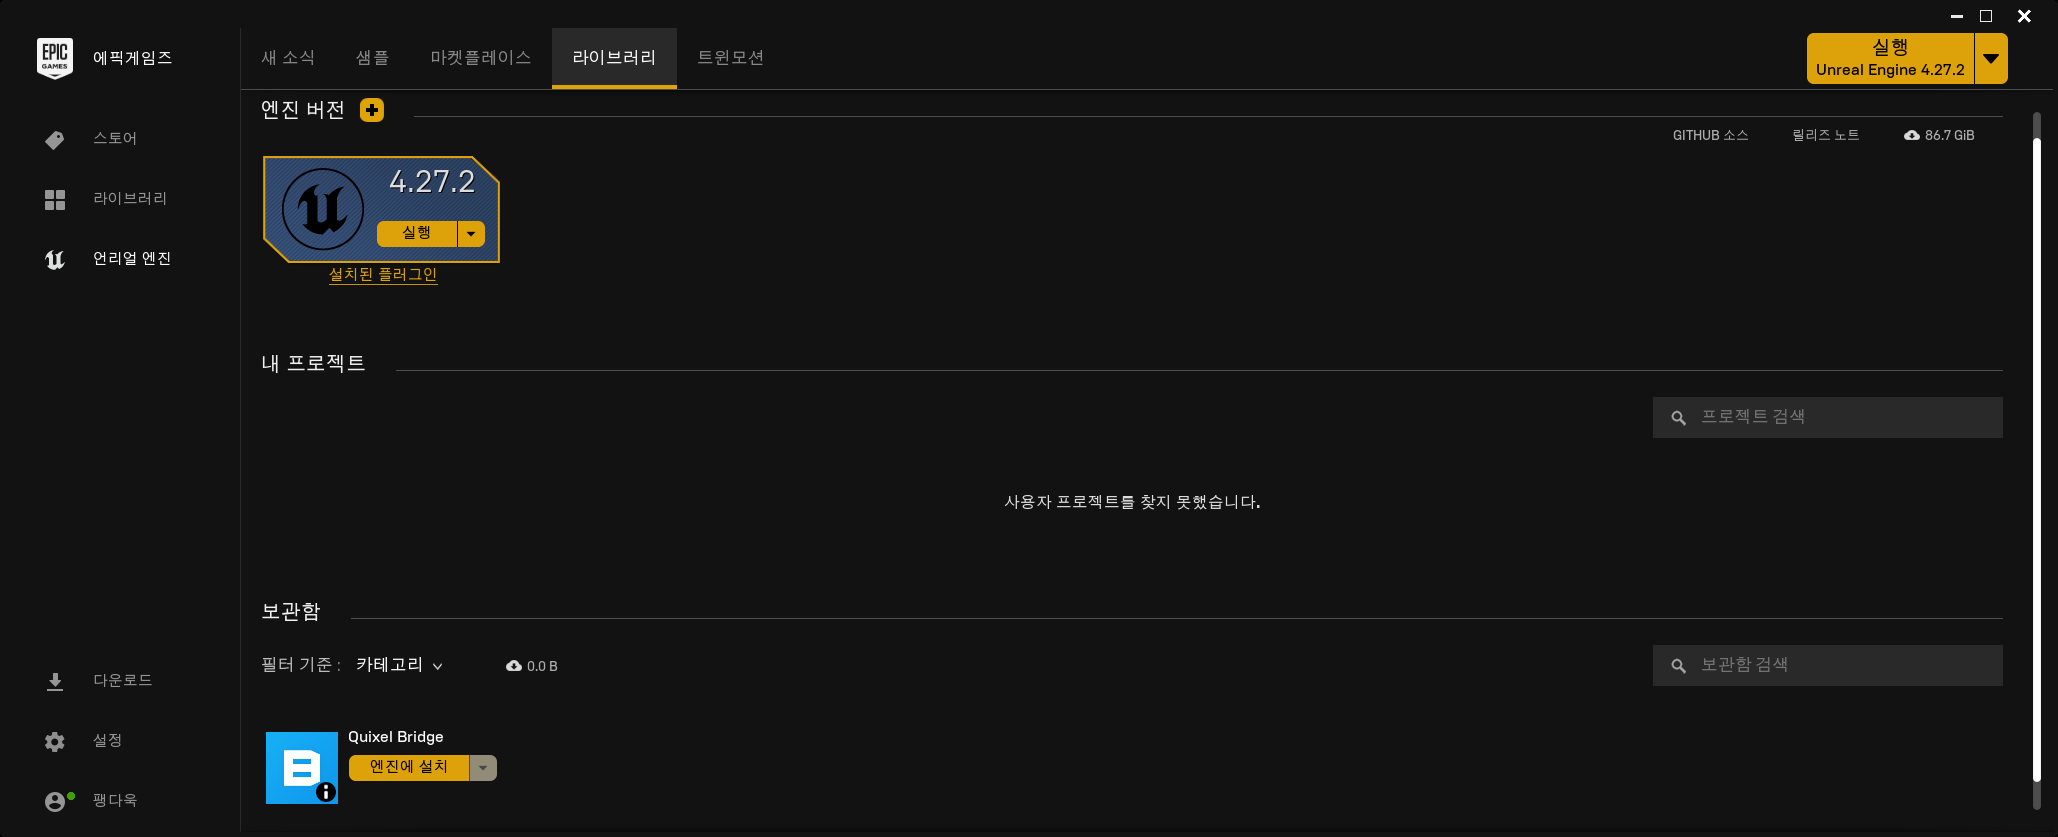Viewport: 2058px width, 837px height.
Task: Open the 라이브러리 grid icon in sidebar
Action: pos(55,200)
